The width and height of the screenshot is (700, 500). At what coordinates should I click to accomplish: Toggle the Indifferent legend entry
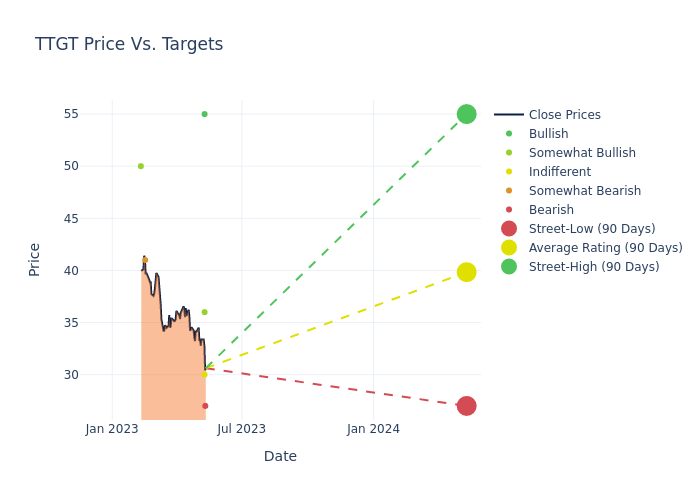(x=559, y=172)
